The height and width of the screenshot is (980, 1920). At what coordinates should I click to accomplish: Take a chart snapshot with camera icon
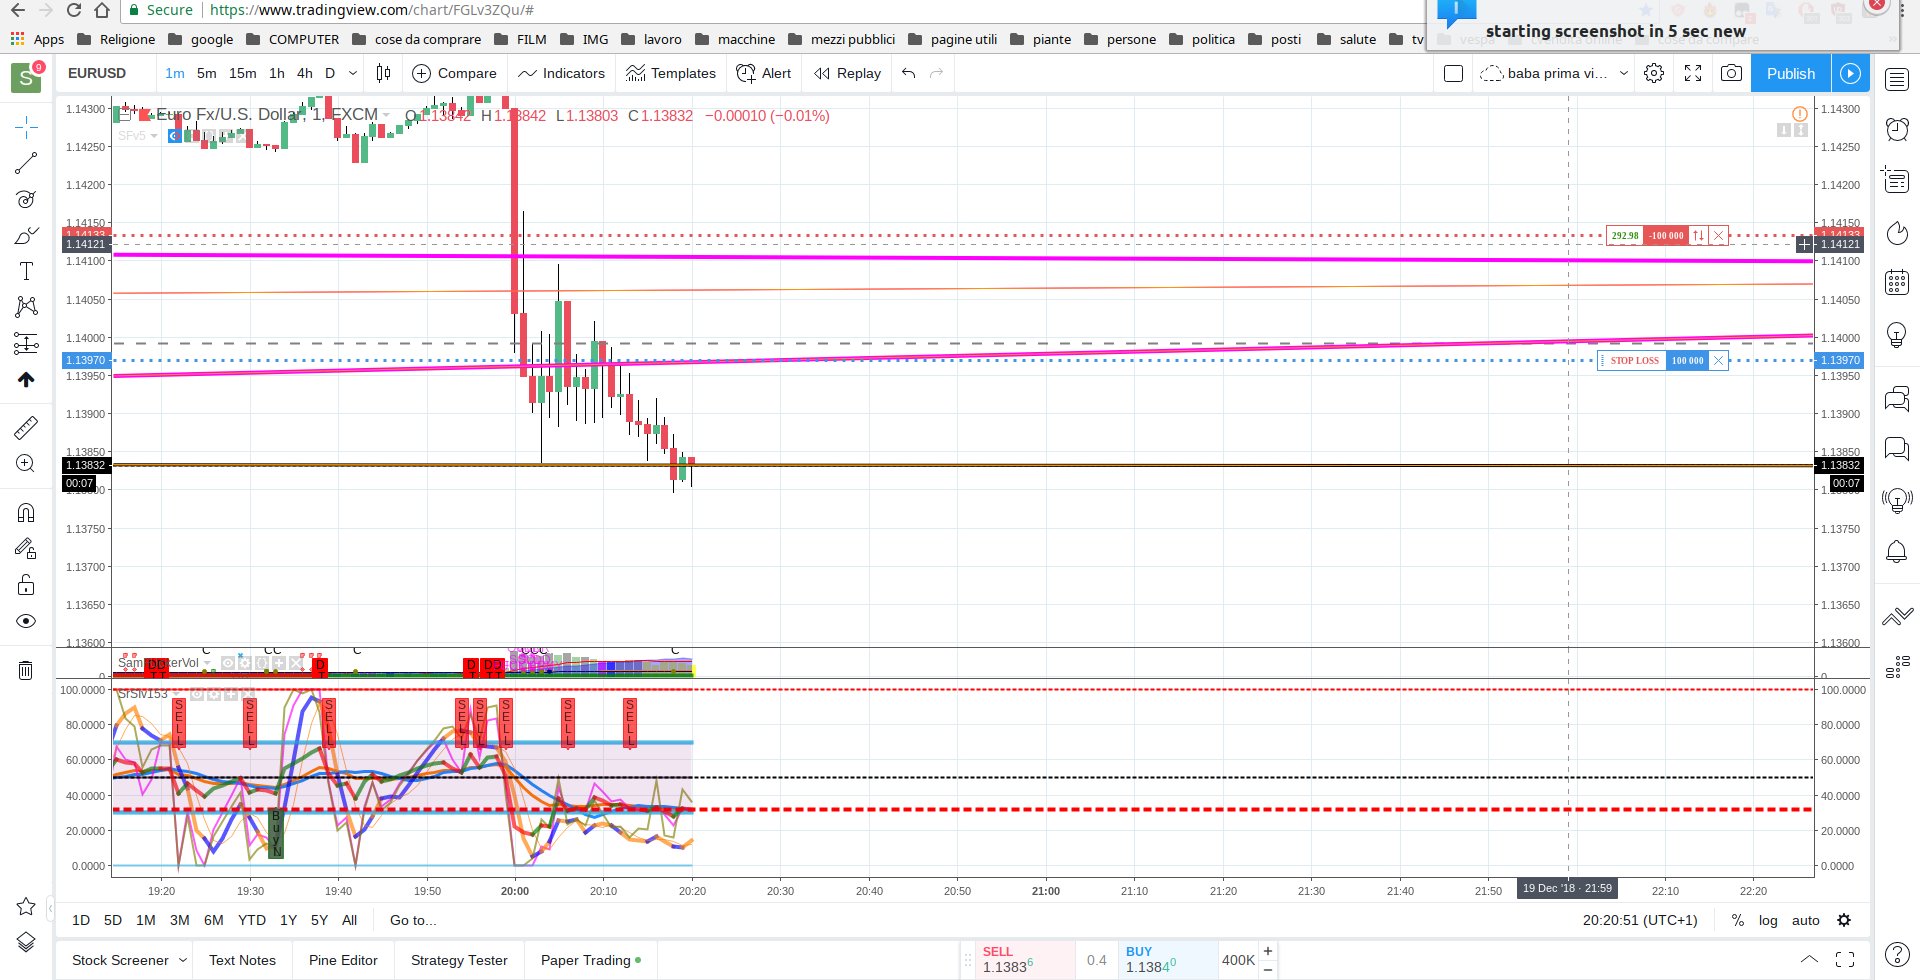click(1731, 73)
